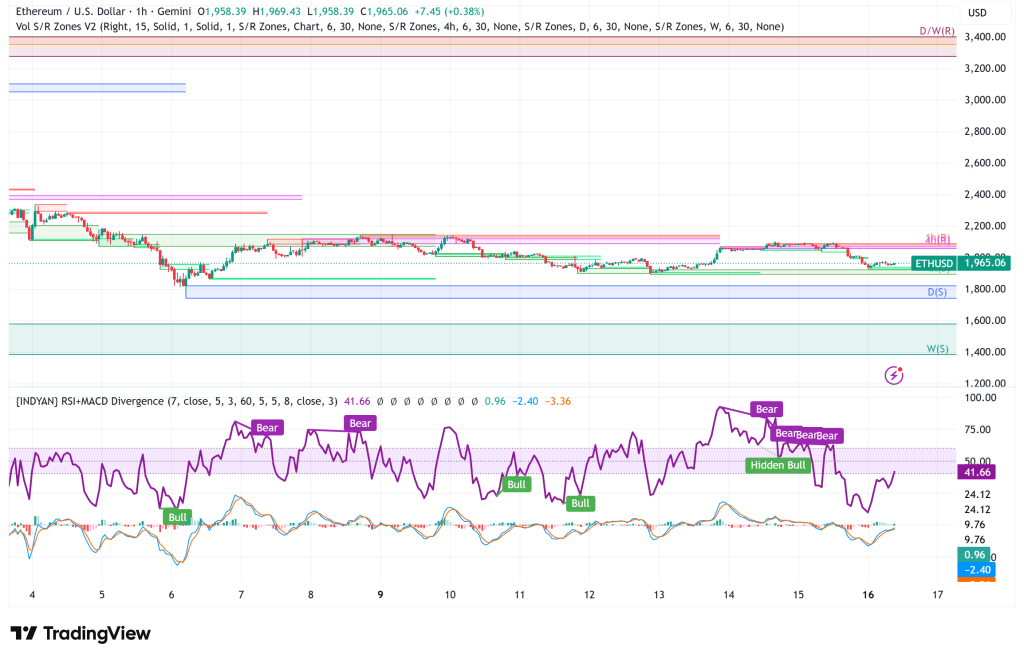Click the Hidden Bull divergence label

(776, 465)
